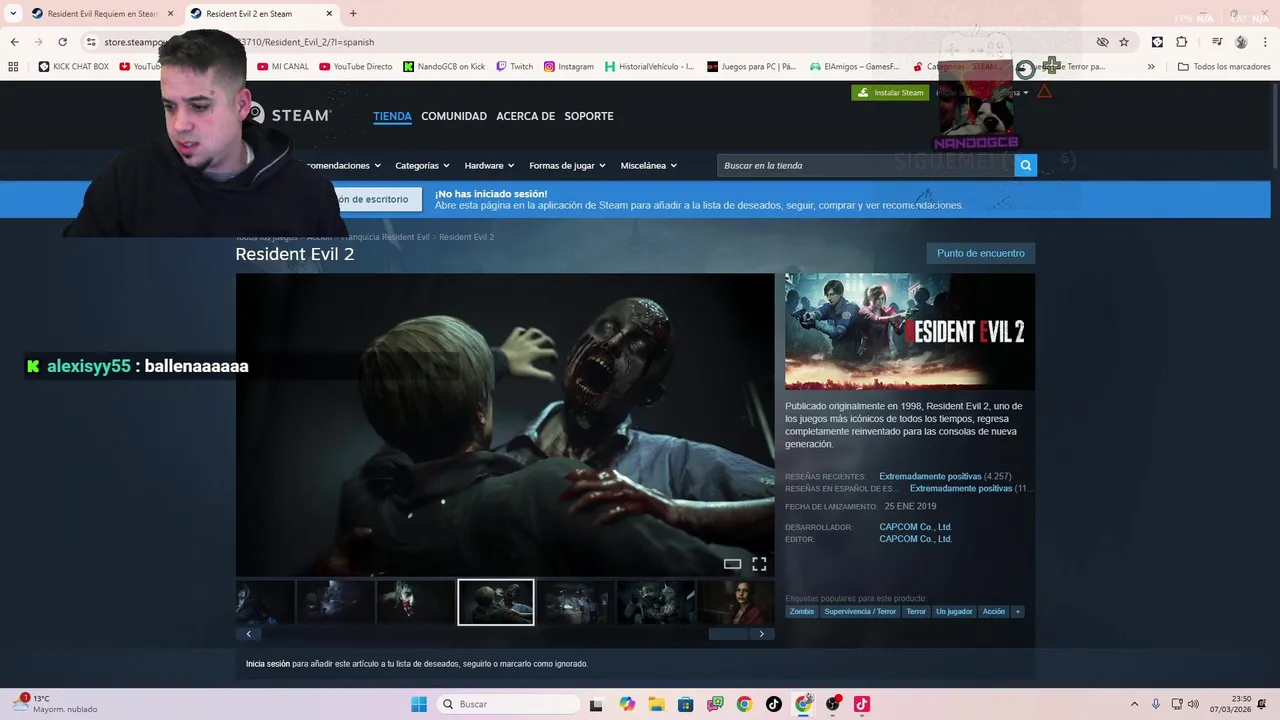Open Task View from the taskbar
Screen dimensions: 1280x720
597,704
